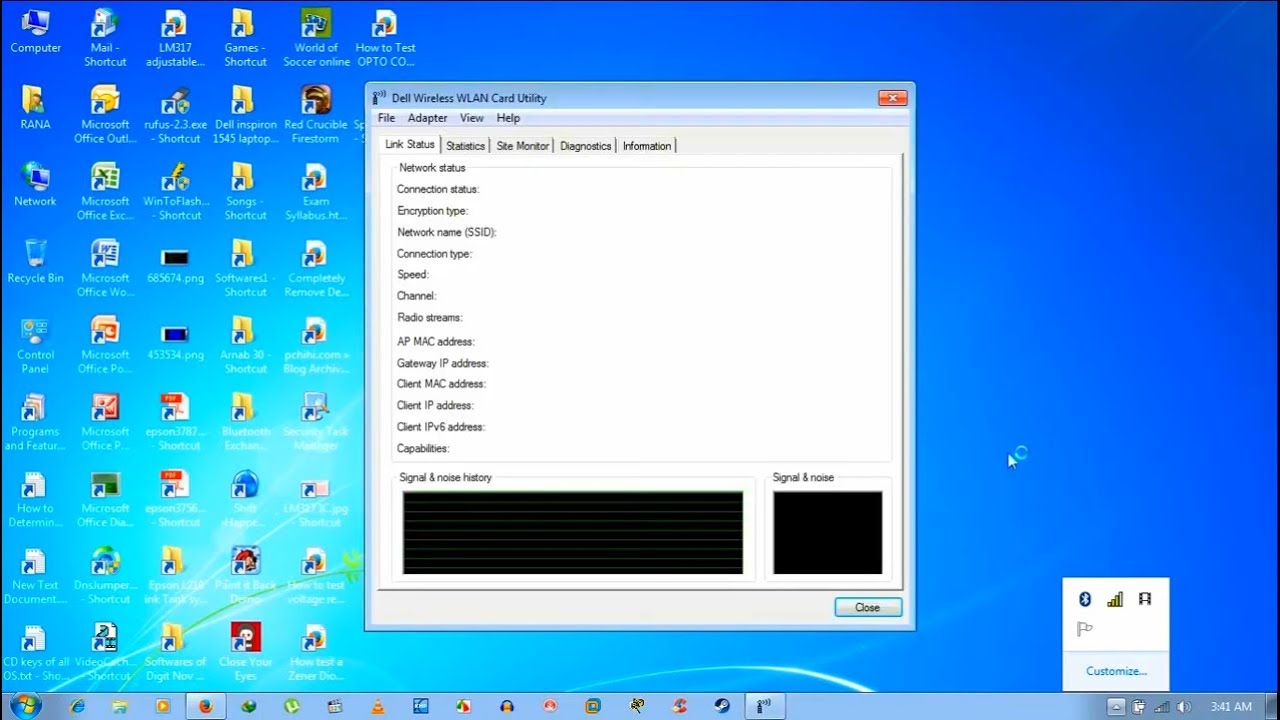This screenshot has width=1280, height=720.
Task: Click the Signal & noise black panel
Action: [x=827, y=533]
